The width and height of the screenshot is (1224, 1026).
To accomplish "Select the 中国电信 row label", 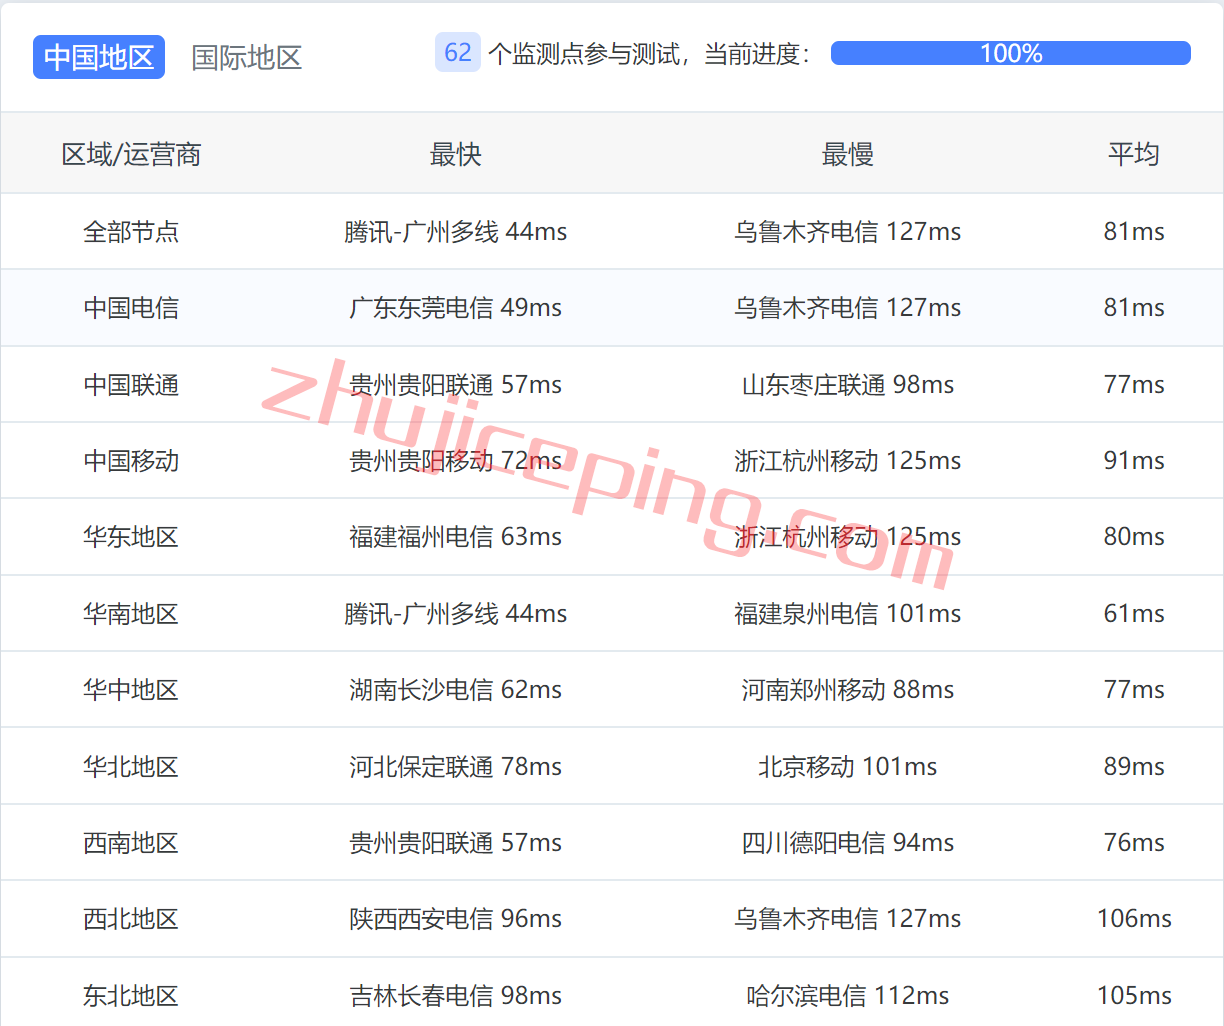I will coord(131,308).
